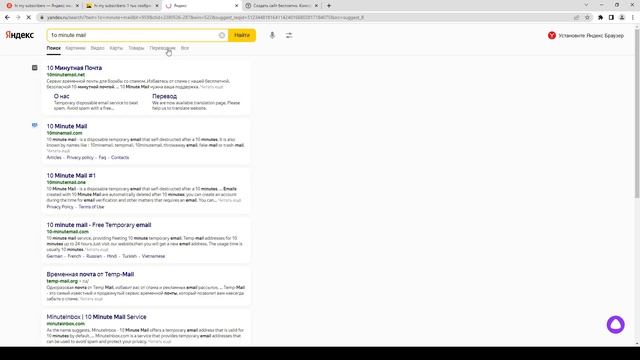Viewport: 640px width, 360px height.
Task: Start voice search with the microphone icon
Action: coord(272,36)
